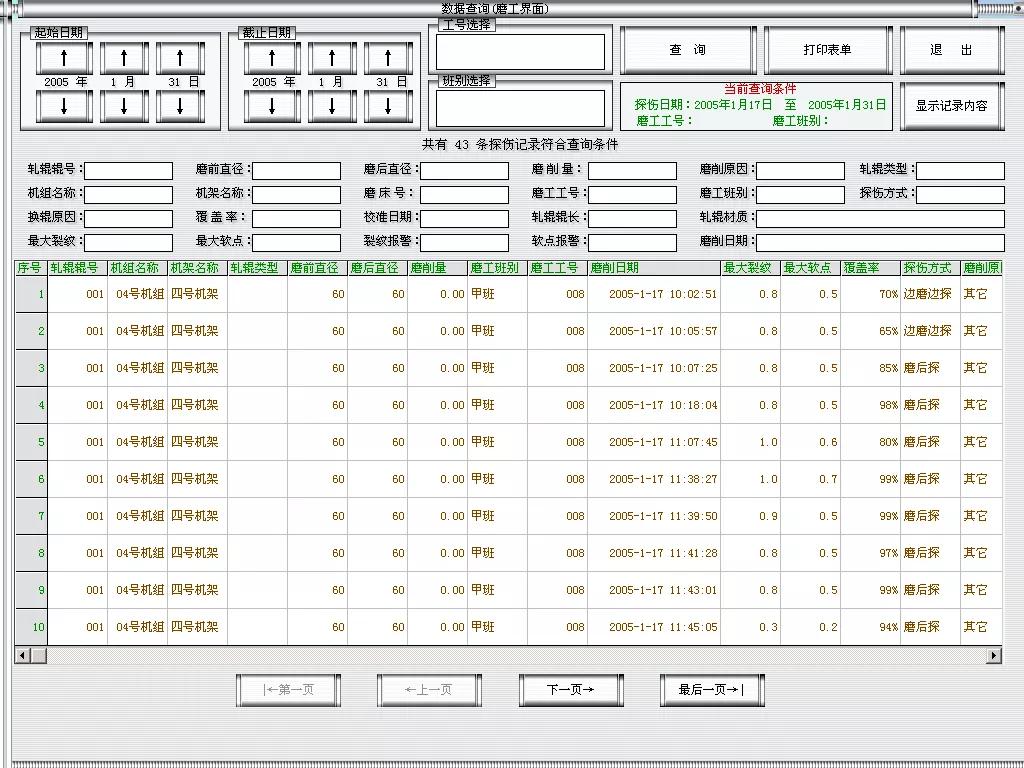Go back one page using ←上一页
Viewport: 1024px width, 768px height.
[428, 689]
